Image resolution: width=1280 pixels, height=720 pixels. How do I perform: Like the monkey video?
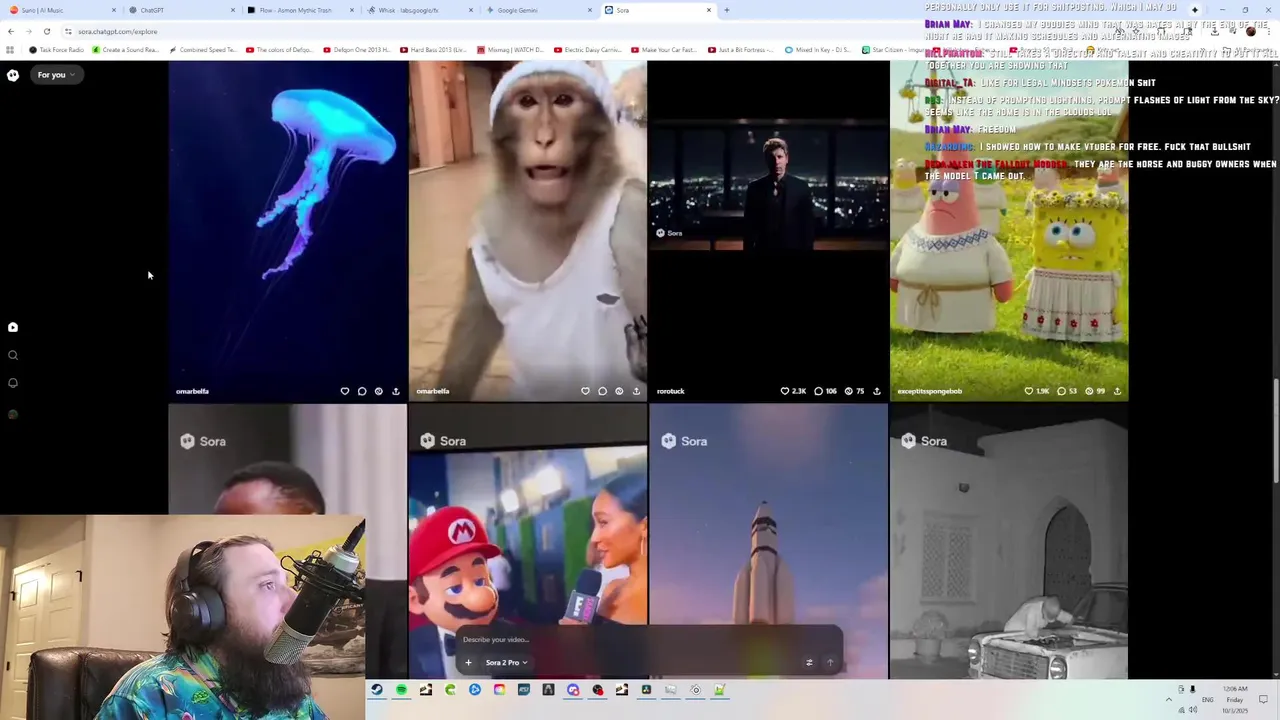pos(585,391)
